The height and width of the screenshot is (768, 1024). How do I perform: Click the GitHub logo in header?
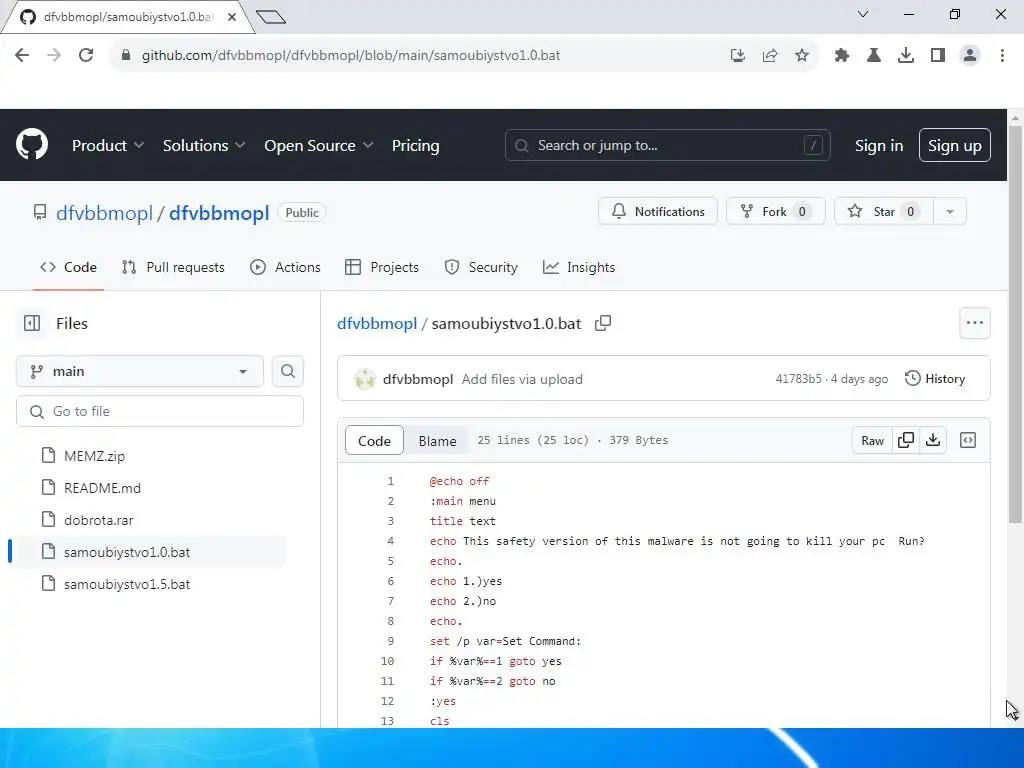pos(31,144)
